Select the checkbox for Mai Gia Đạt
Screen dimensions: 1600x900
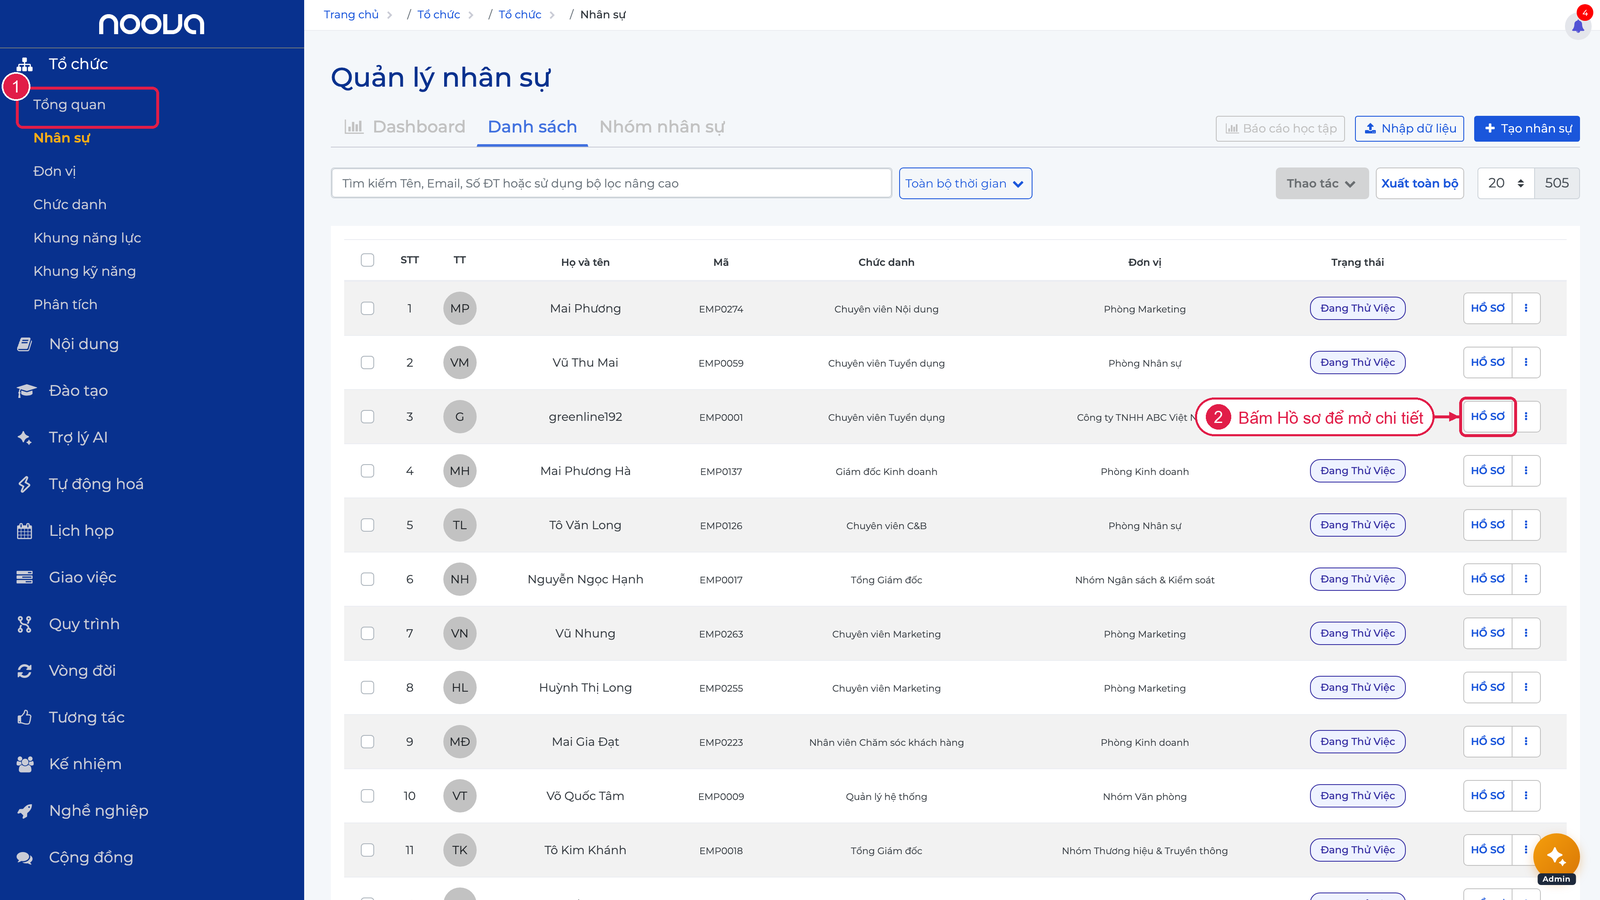click(367, 741)
